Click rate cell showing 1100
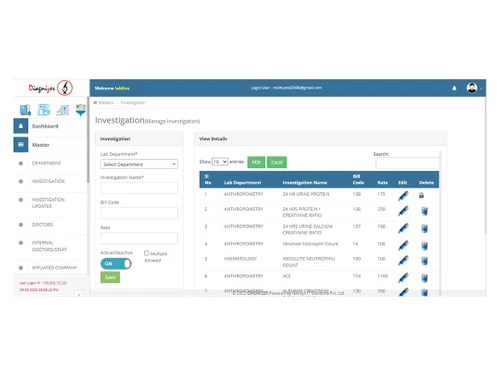Viewport: 500px width, 375px height. (382, 276)
